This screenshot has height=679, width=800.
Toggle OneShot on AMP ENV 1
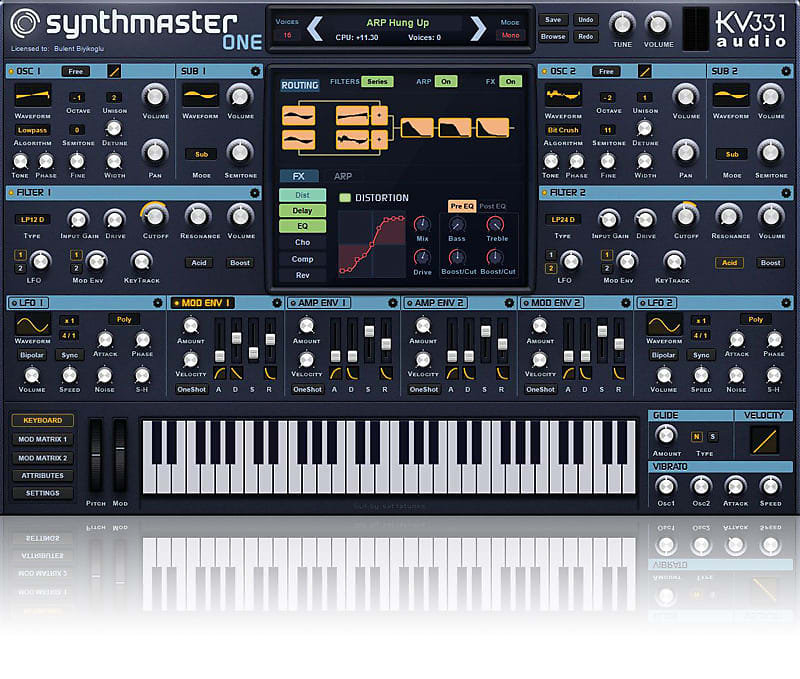pyautogui.click(x=307, y=389)
